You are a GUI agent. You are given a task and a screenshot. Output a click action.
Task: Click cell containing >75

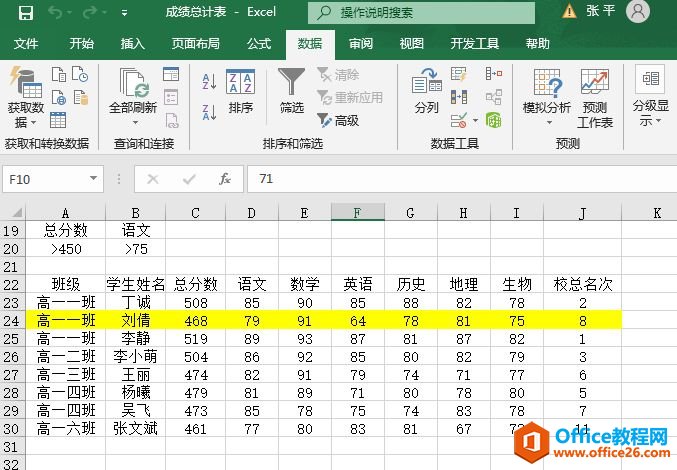136,249
